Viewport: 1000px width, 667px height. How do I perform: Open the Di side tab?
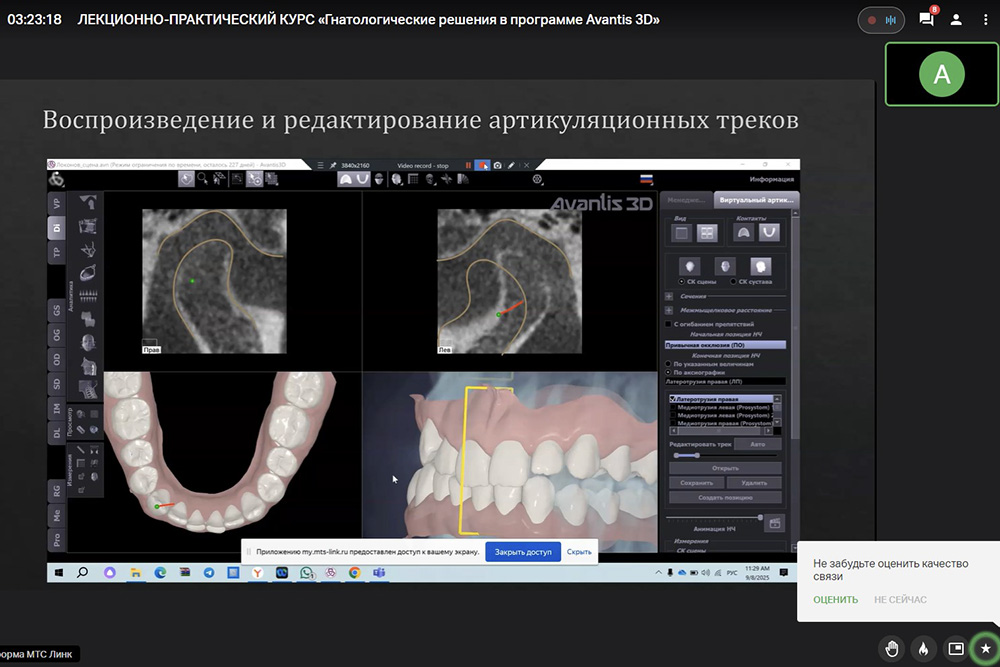[x=57, y=228]
